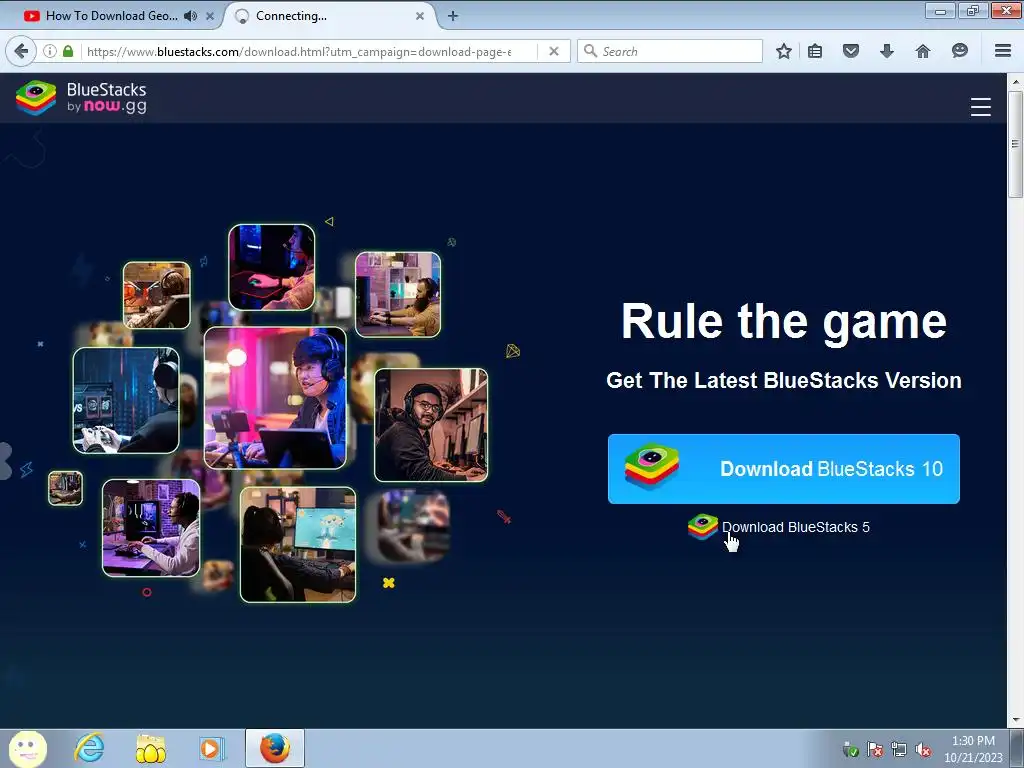The image size is (1024, 768).
Task: Click the bearded man at desk photo
Action: [398, 295]
